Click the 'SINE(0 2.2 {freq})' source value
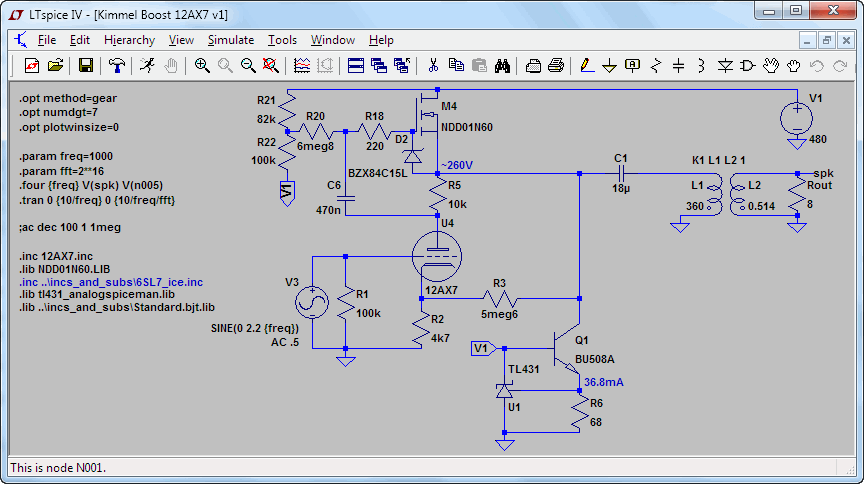The image size is (864, 484). [255, 328]
